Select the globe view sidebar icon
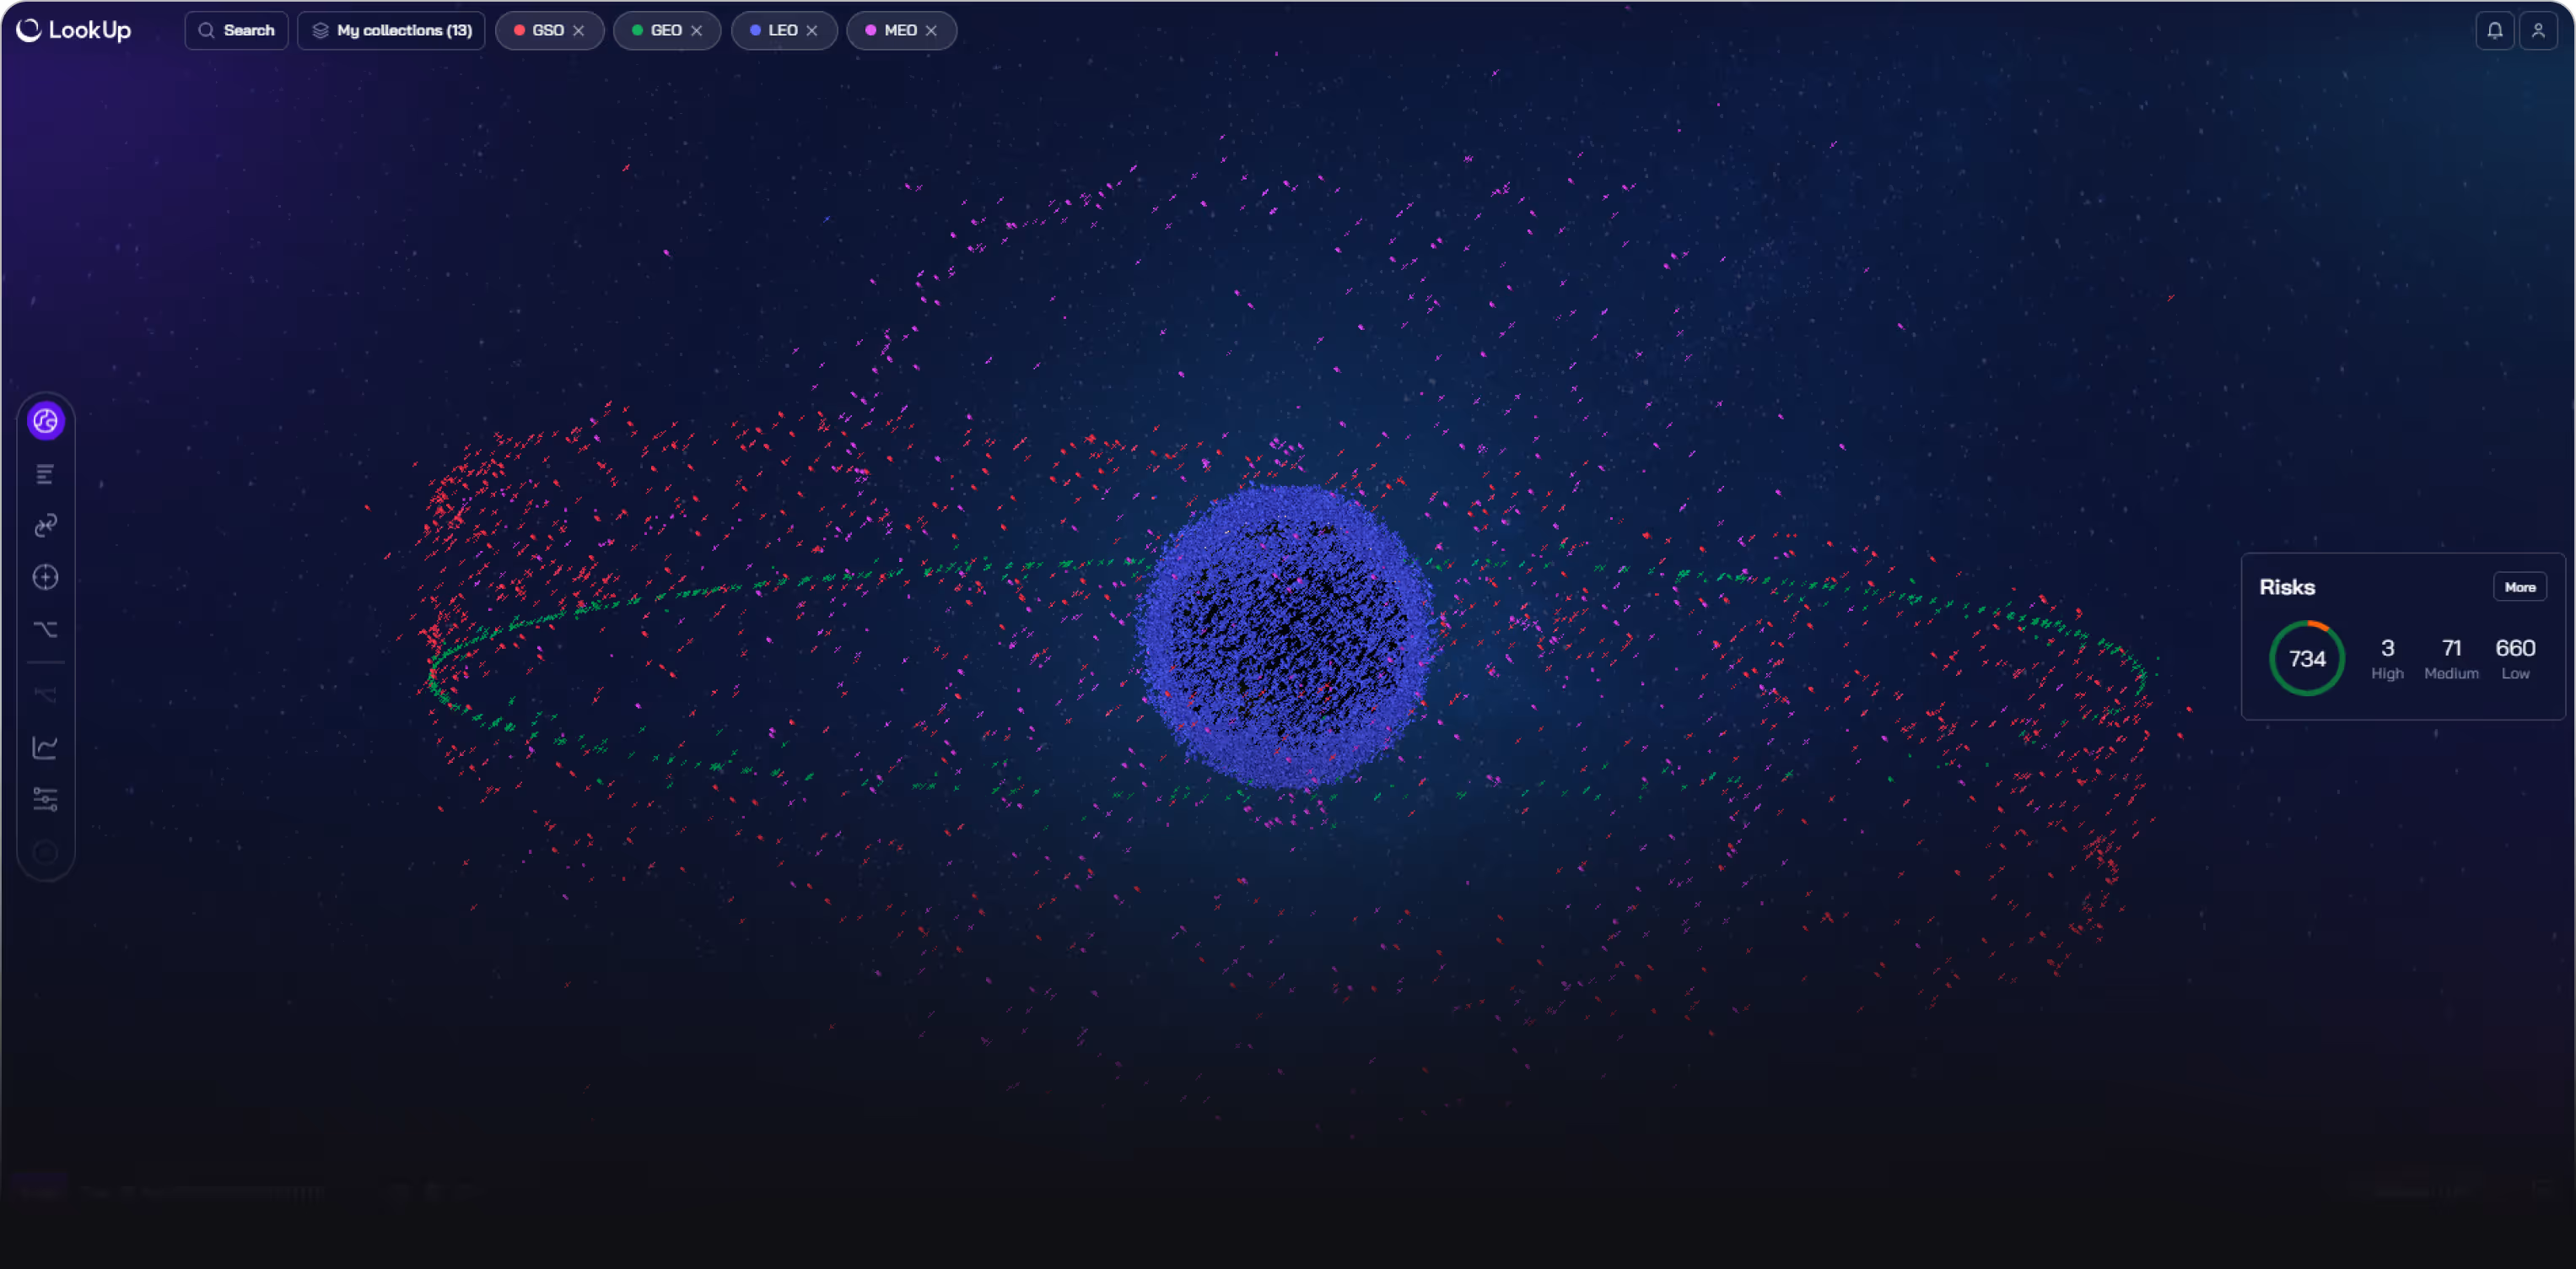 [x=46, y=421]
